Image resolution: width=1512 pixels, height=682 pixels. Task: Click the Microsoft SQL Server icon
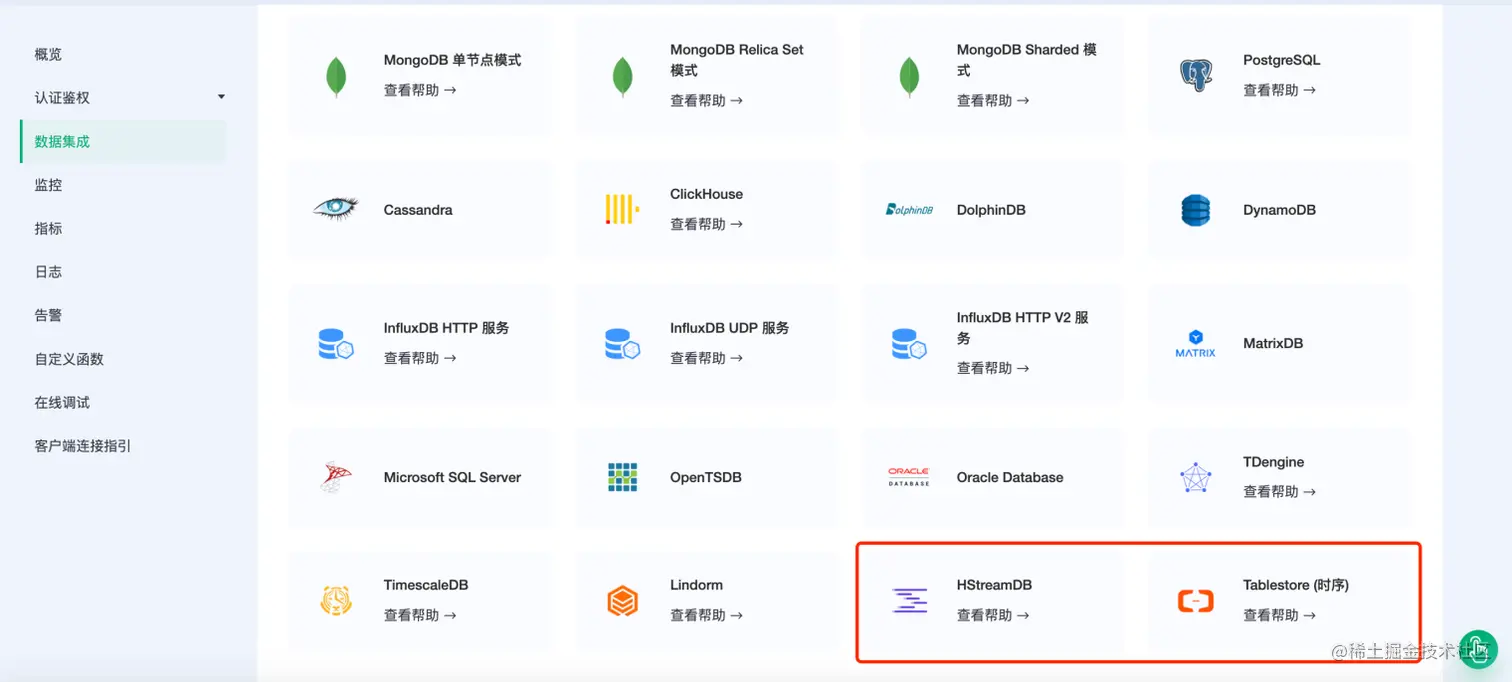click(336, 477)
